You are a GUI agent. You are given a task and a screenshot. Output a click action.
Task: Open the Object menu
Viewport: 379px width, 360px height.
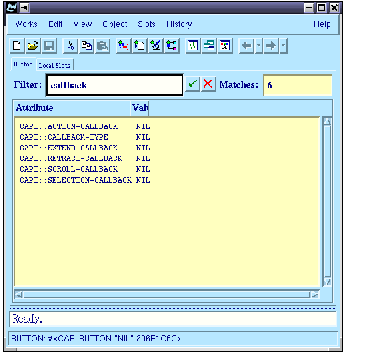115,24
